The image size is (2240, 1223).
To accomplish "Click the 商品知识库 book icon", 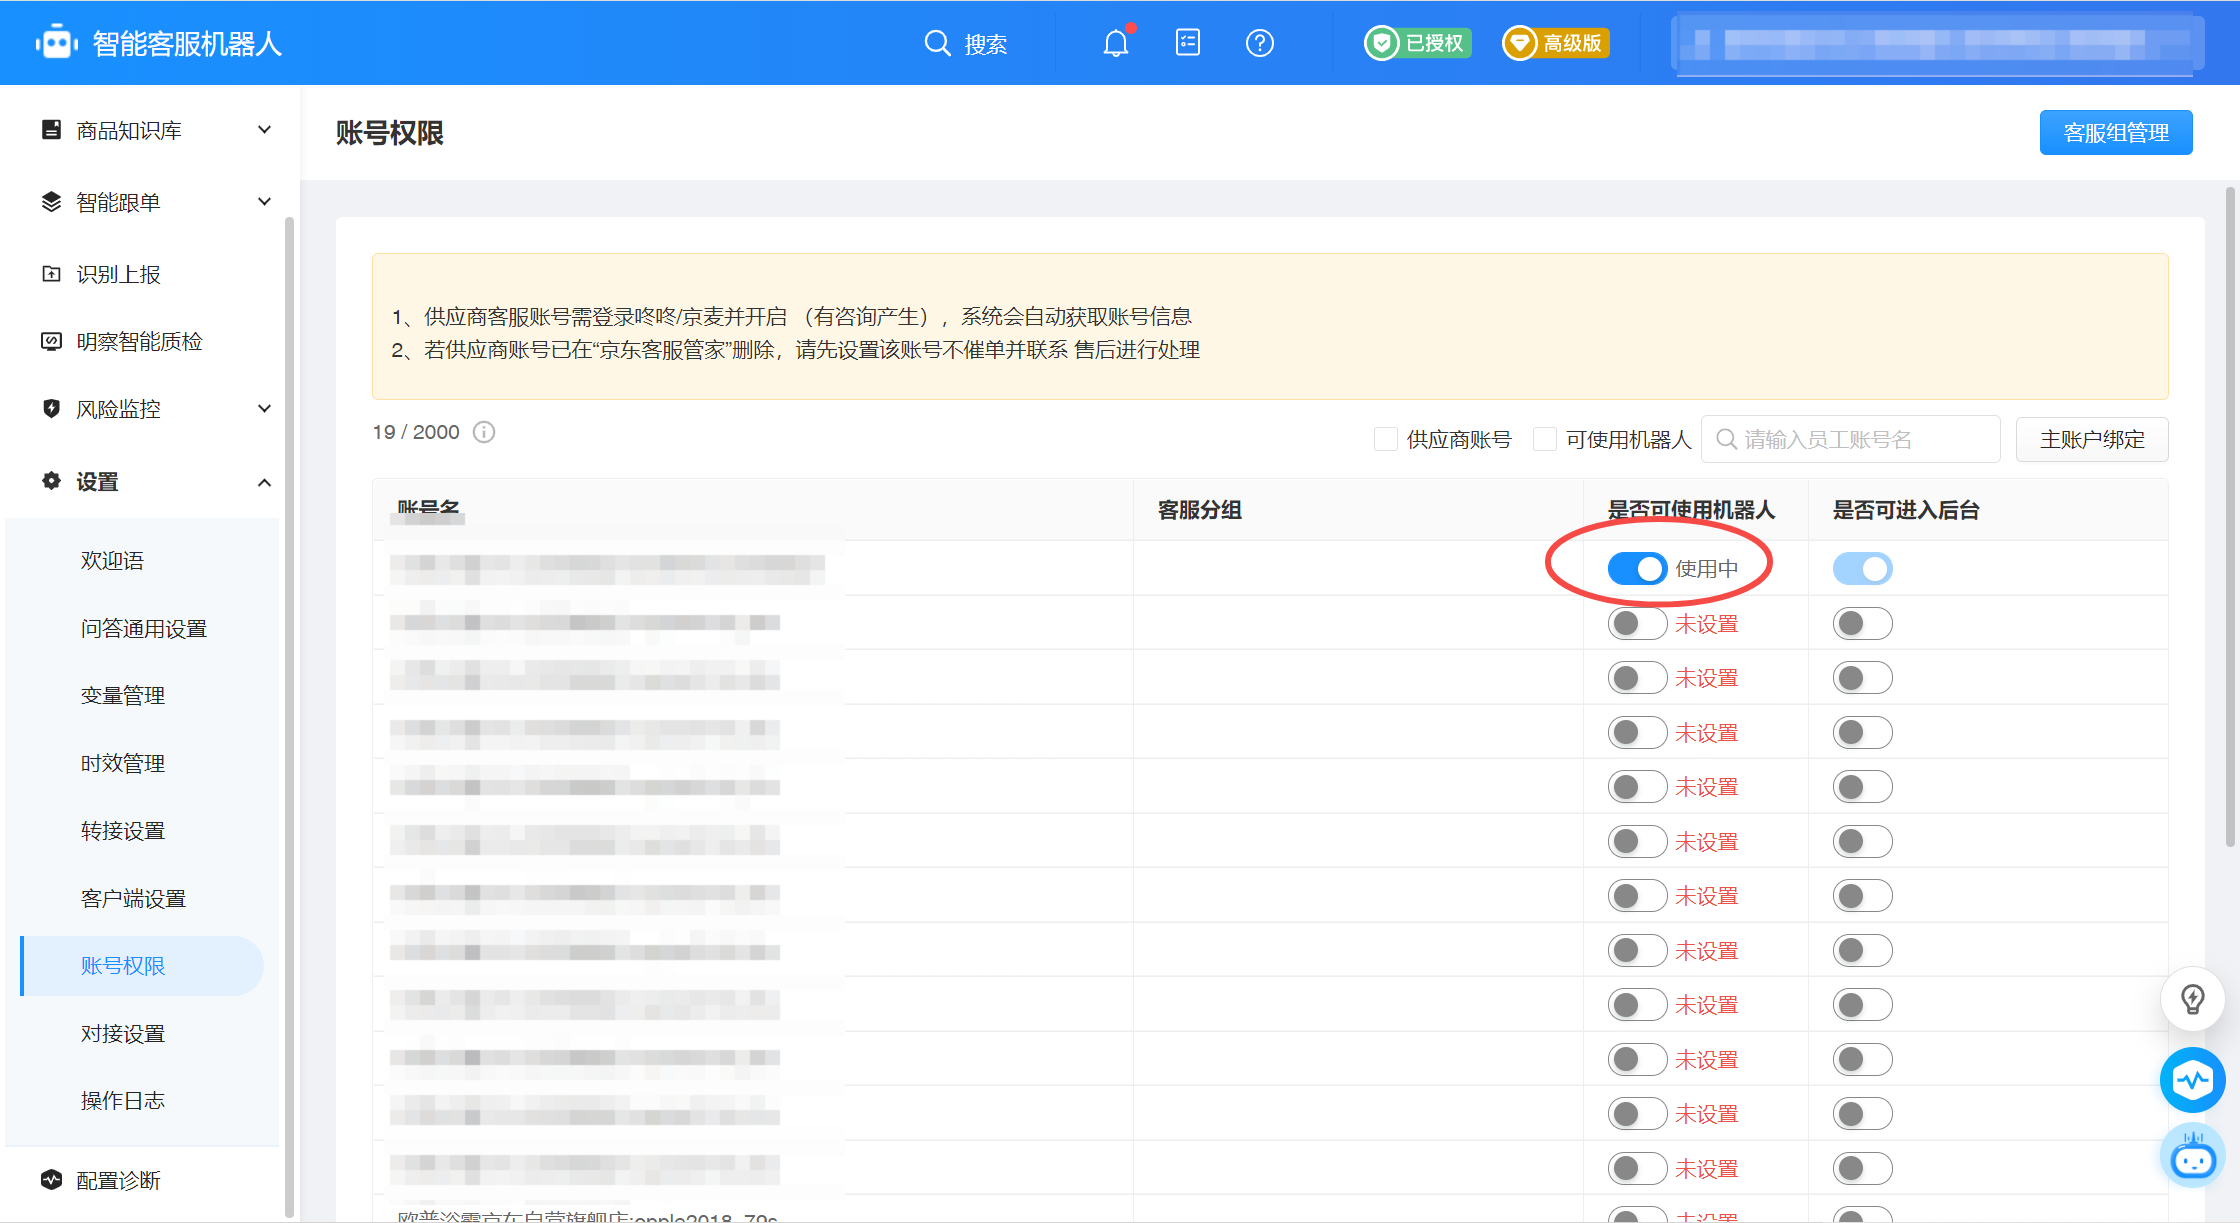I will [x=51, y=130].
